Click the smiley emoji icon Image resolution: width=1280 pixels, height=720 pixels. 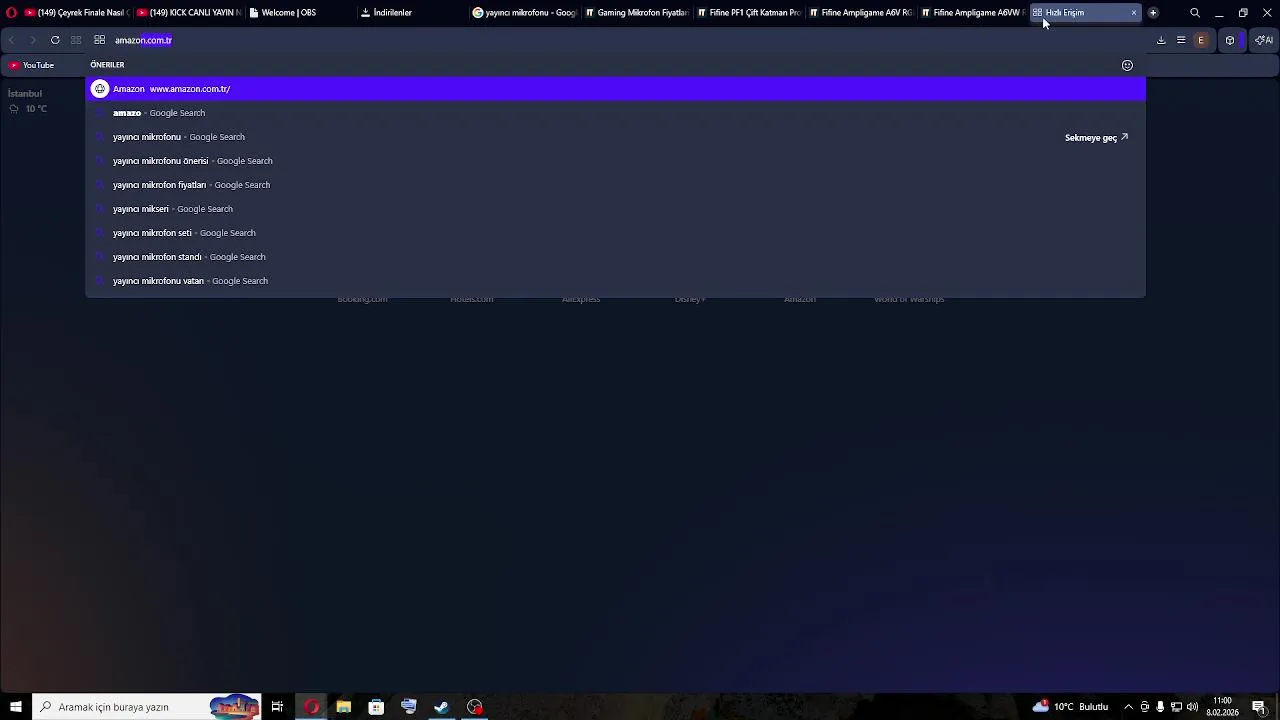point(1127,65)
